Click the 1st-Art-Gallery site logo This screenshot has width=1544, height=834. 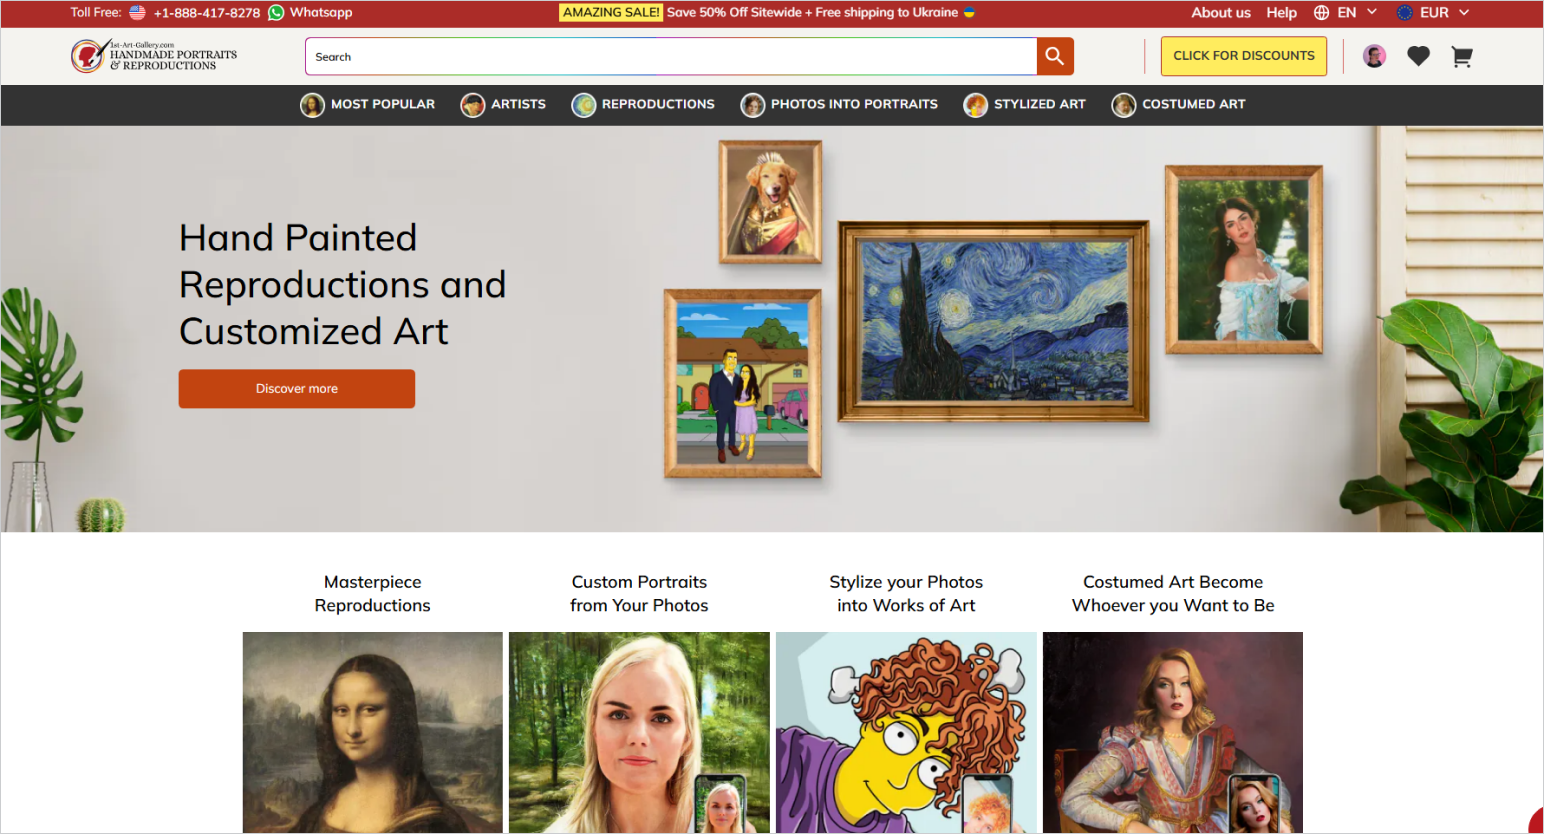[154, 56]
